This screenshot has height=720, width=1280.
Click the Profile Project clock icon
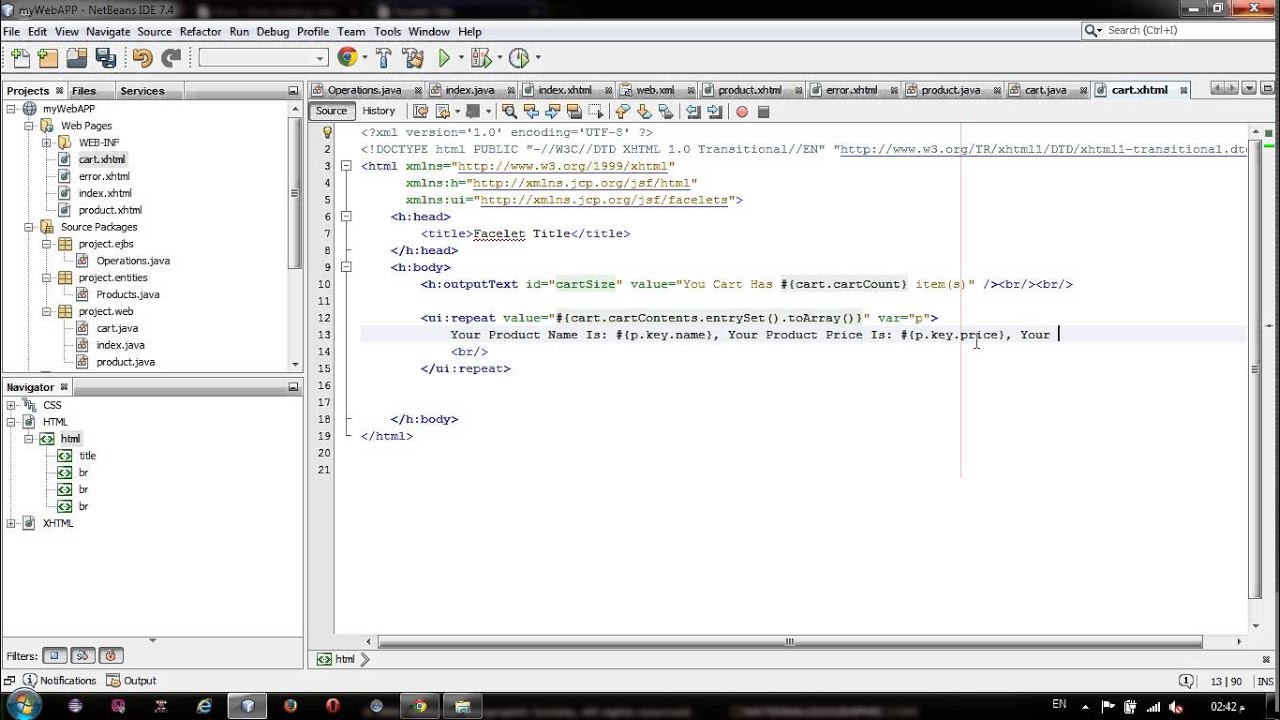[x=518, y=58]
